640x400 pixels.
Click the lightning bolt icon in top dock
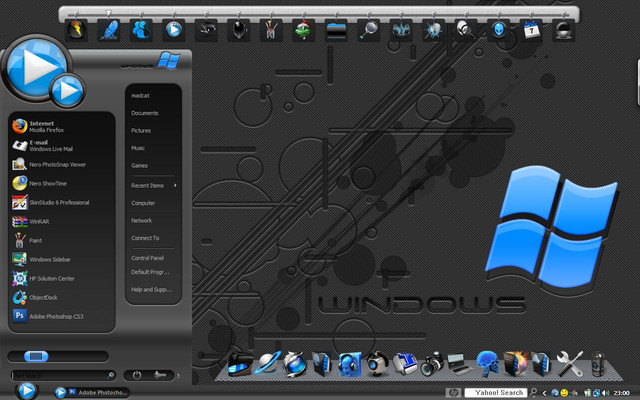pyautogui.click(x=76, y=30)
